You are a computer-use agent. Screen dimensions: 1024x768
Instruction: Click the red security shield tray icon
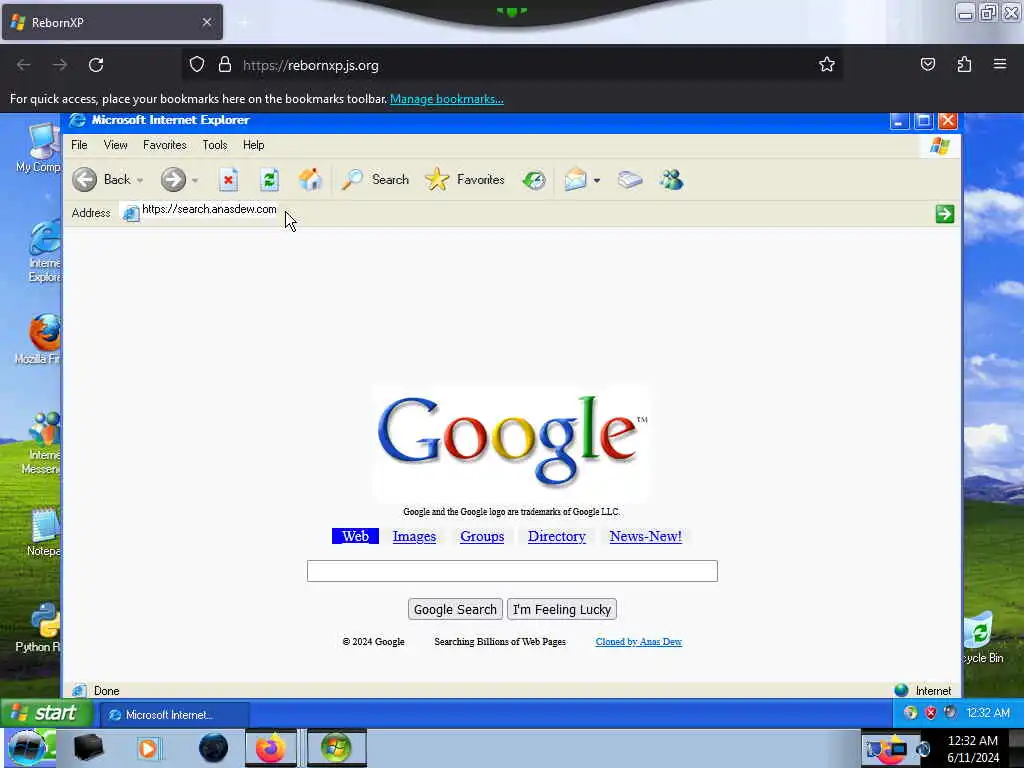tap(931, 712)
